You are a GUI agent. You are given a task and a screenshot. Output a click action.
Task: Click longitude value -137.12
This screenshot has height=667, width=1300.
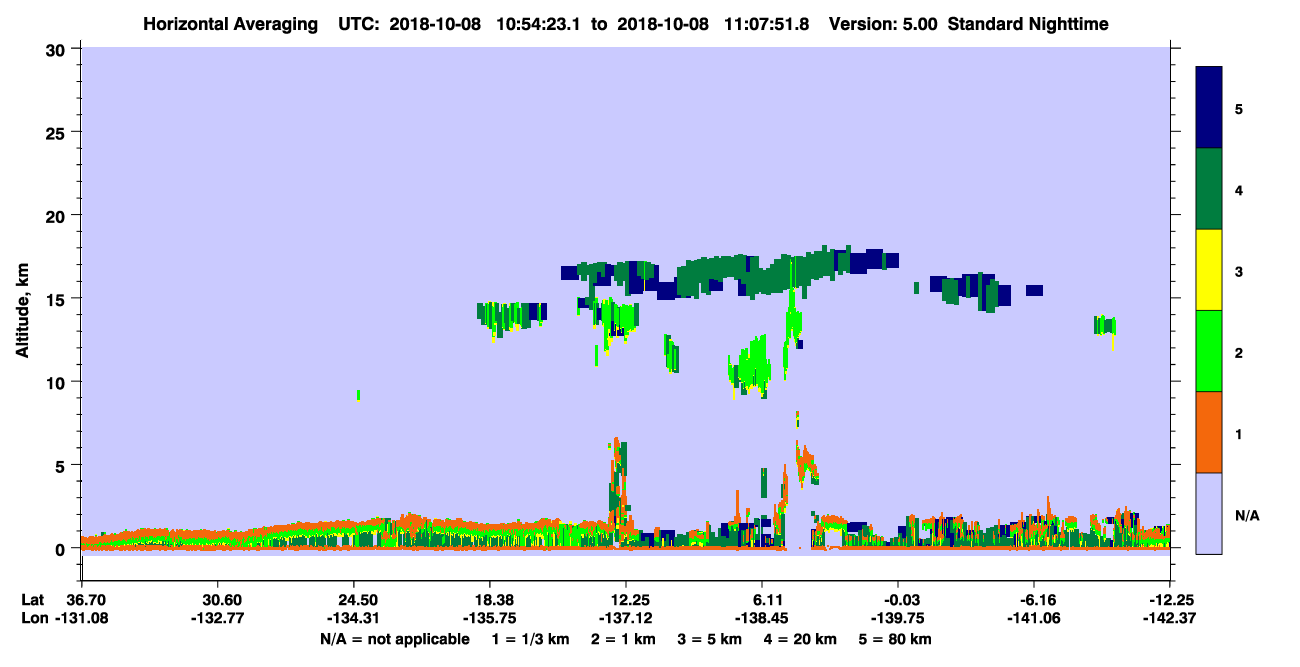tap(626, 618)
